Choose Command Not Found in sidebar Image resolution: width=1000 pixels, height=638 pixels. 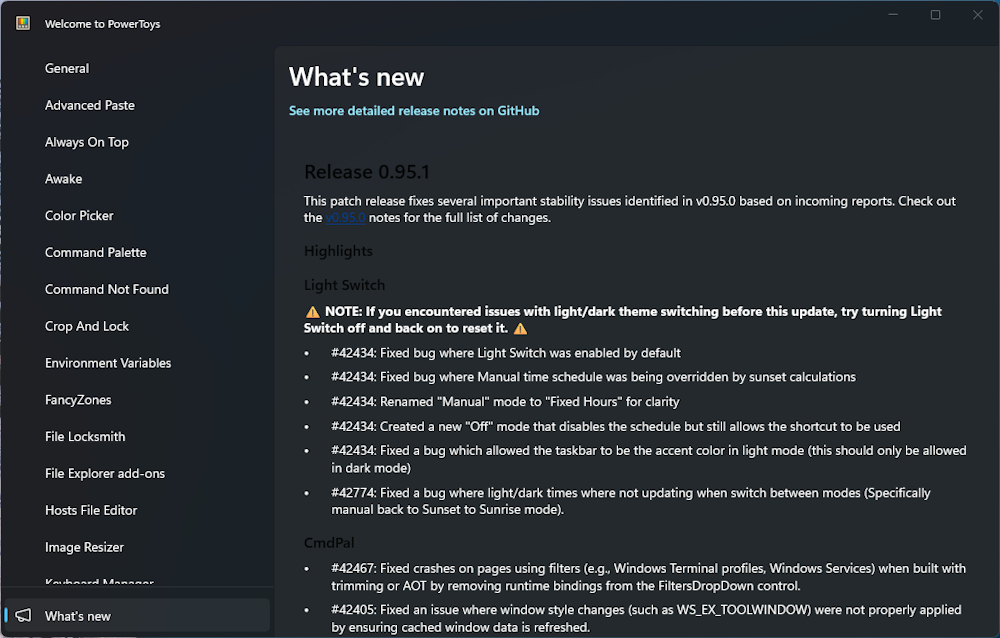pos(107,290)
